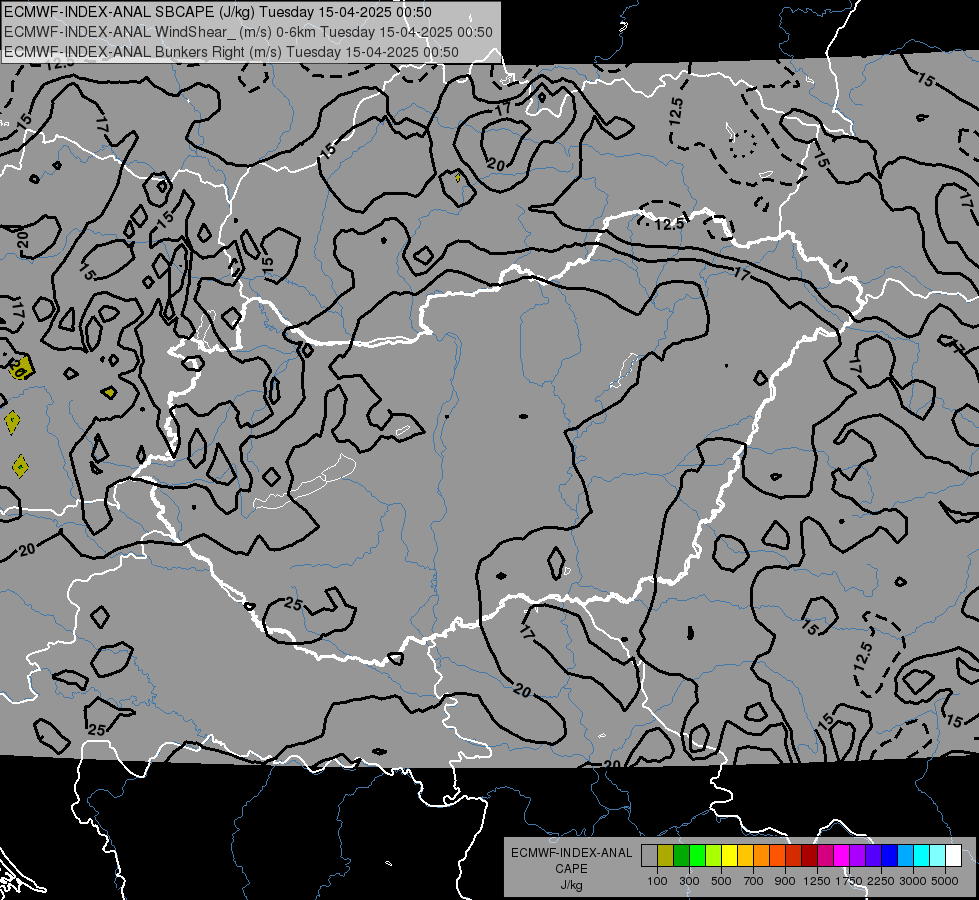Click the WindShear 0-6km title line
Image resolution: width=979 pixels, height=900 pixels.
pyautogui.click(x=248, y=32)
